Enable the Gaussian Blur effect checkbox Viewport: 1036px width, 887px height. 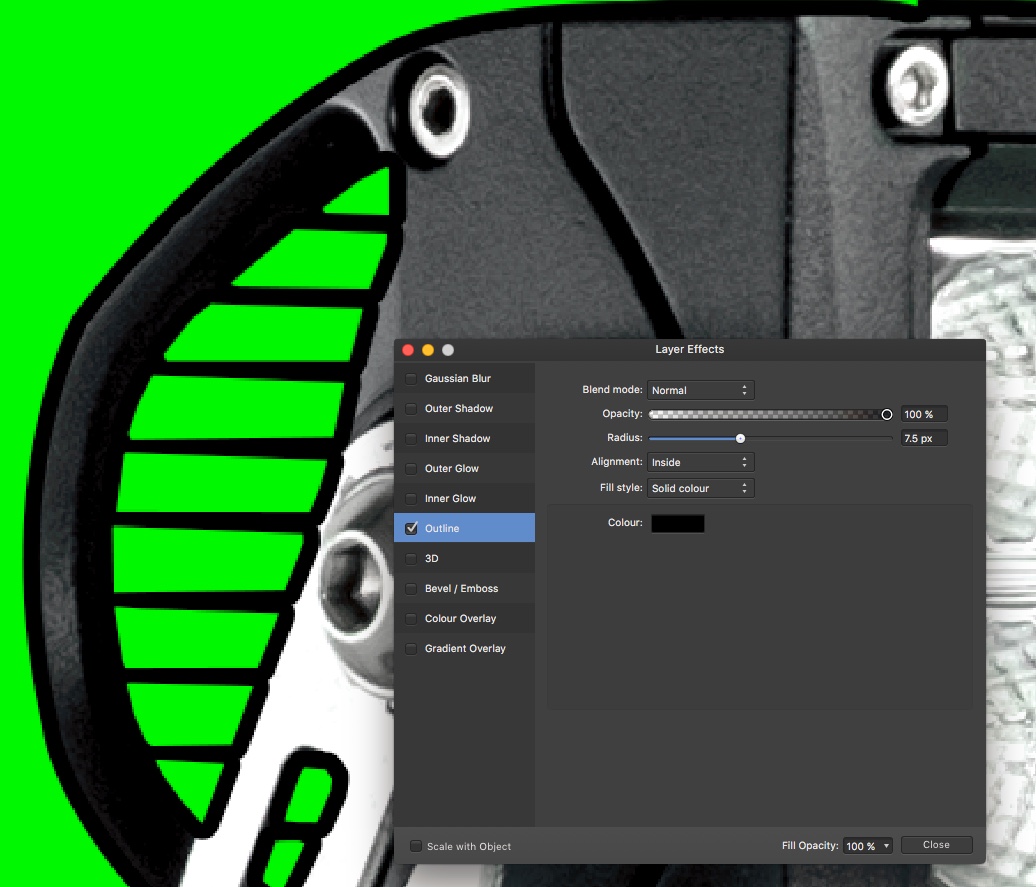click(x=411, y=379)
